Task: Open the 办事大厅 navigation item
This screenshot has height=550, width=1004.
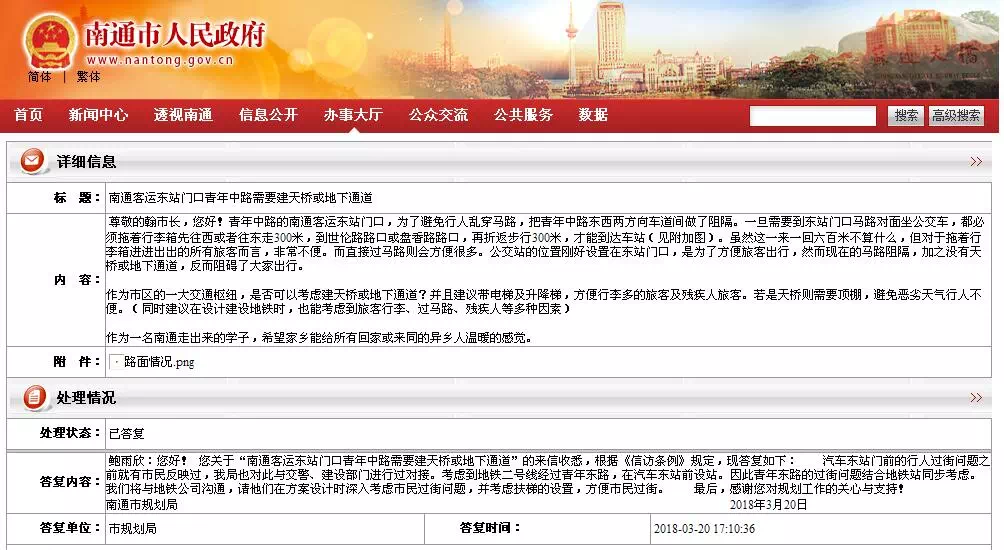Action: tap(353, 115)
